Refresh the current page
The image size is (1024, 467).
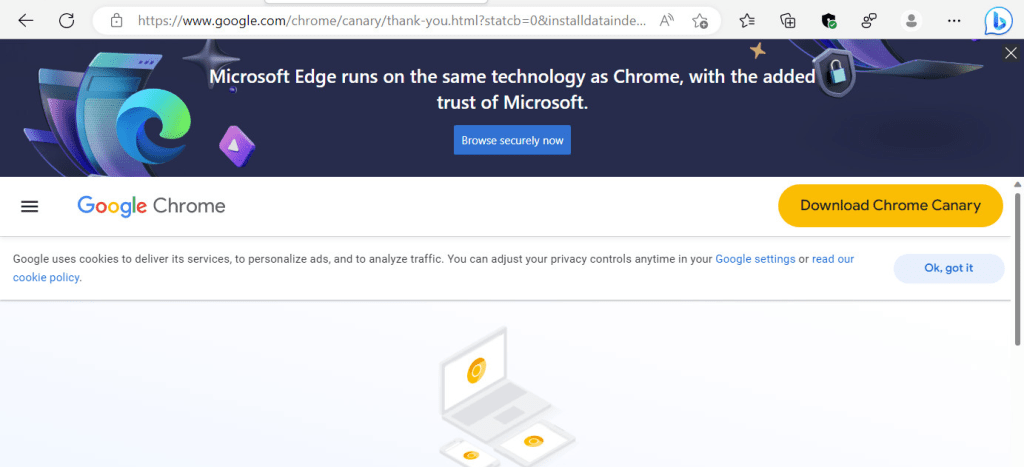click(67, 20)
